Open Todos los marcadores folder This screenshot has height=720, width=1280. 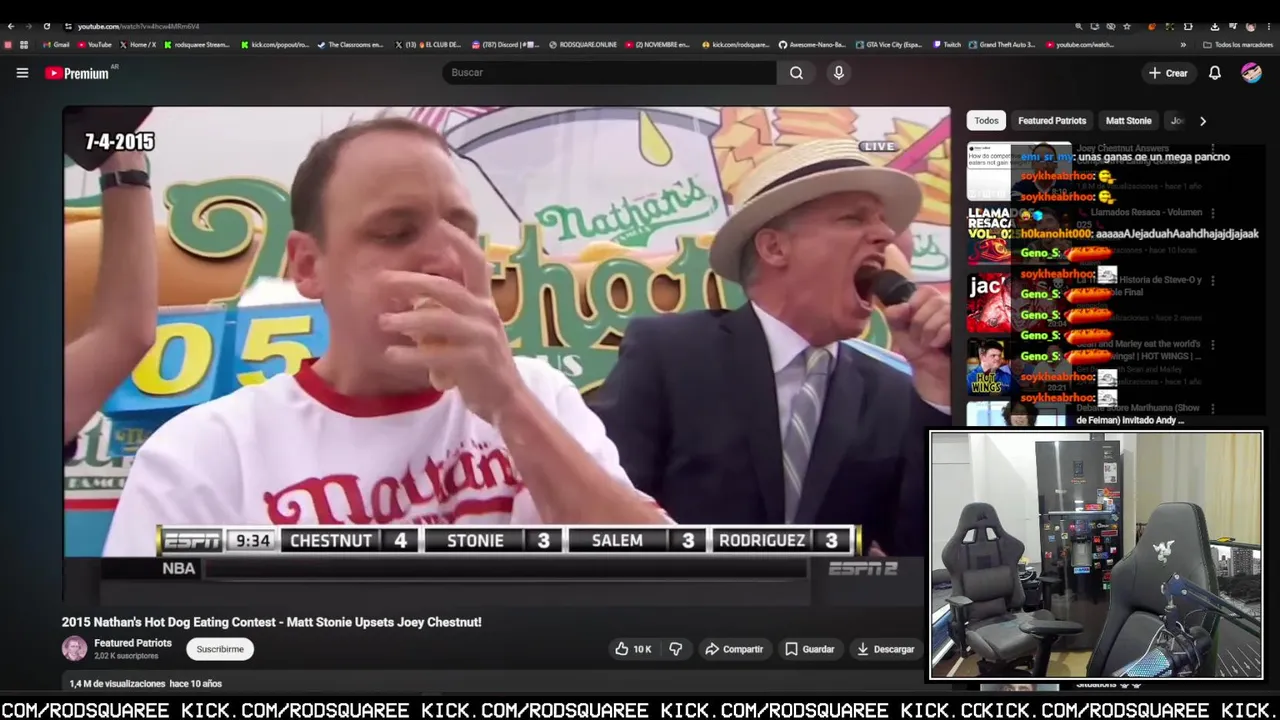tap(1238, 45)
